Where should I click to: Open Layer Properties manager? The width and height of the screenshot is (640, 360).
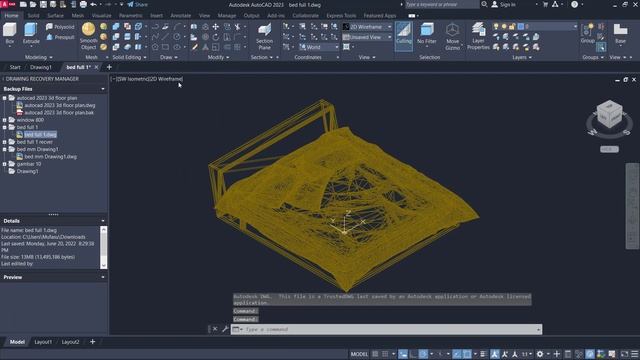click(478, 36)
